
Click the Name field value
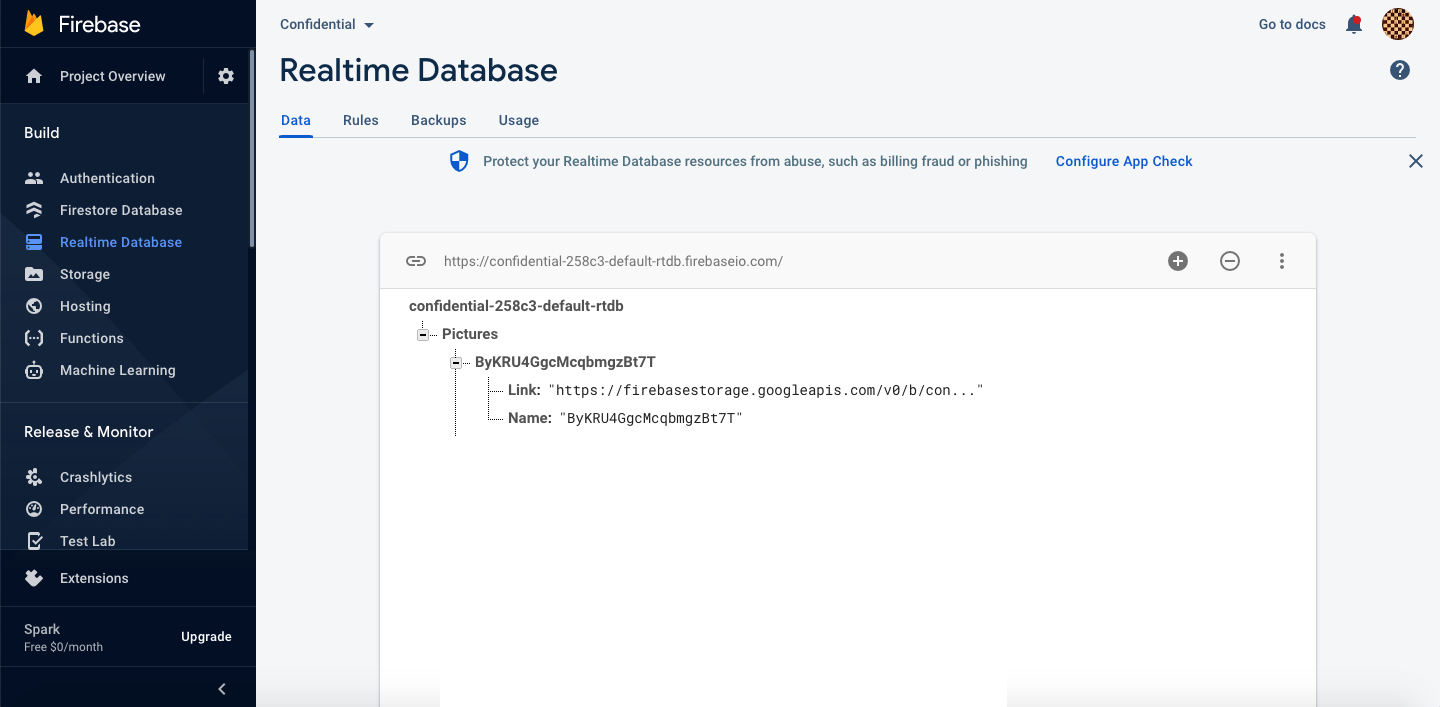pyautogui.click(x=651, y=418)
